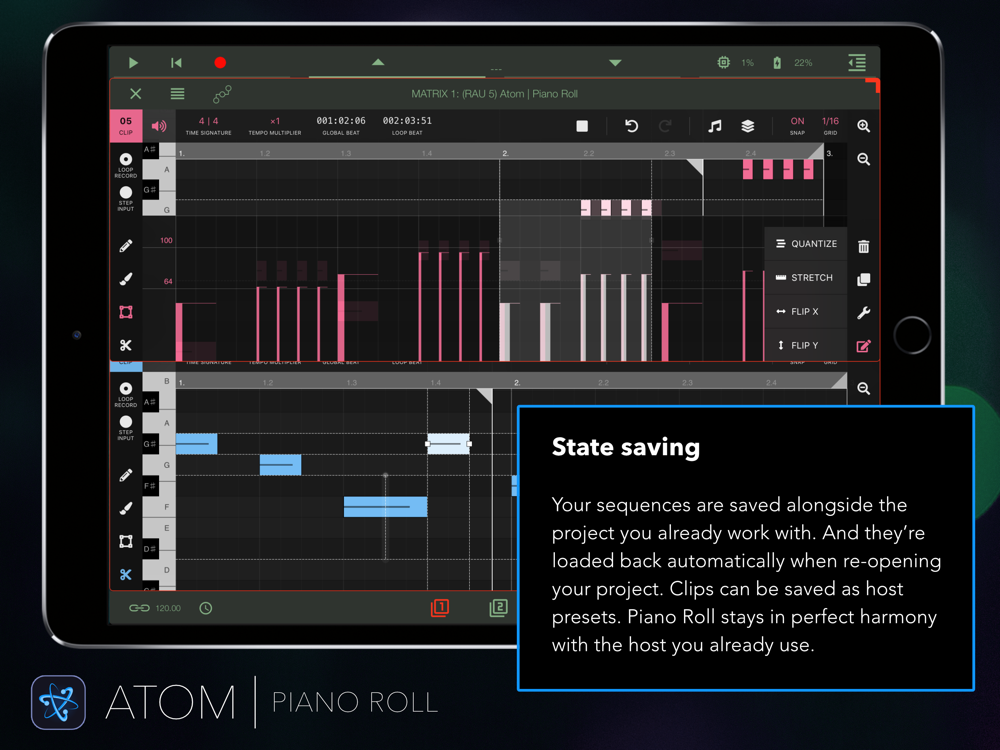This screenshot has height=750, width=1000.
Task: Select scissors tool in upper editor
Action: (x=126, y=345)
